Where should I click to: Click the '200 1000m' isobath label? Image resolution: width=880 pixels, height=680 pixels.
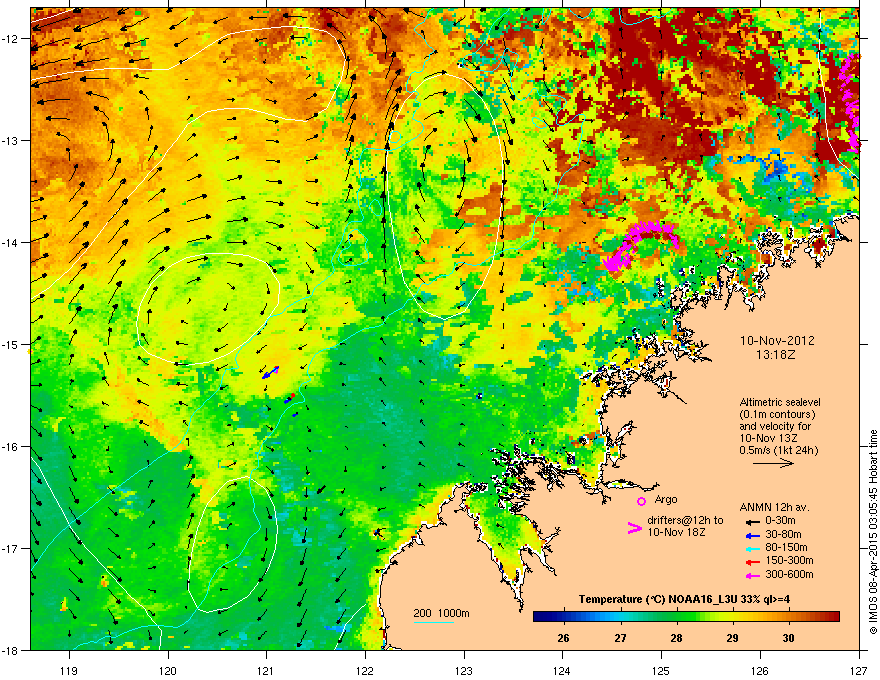pos(441,613)
